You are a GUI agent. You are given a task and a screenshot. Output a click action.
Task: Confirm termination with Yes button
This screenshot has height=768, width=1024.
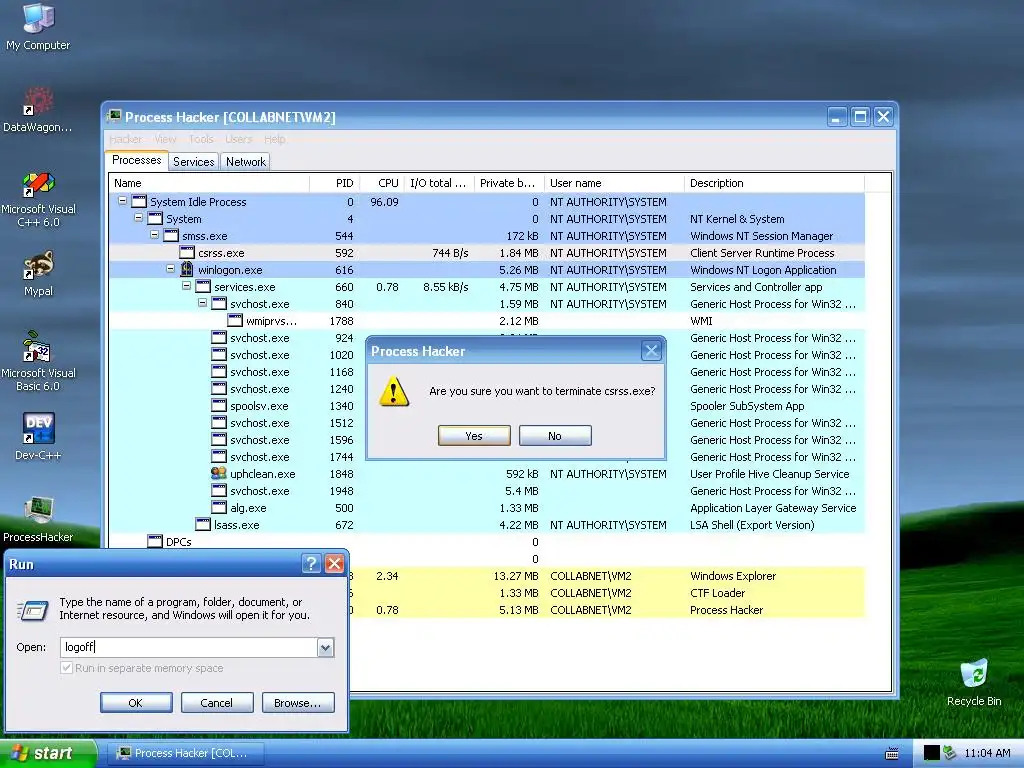point(474,436)
